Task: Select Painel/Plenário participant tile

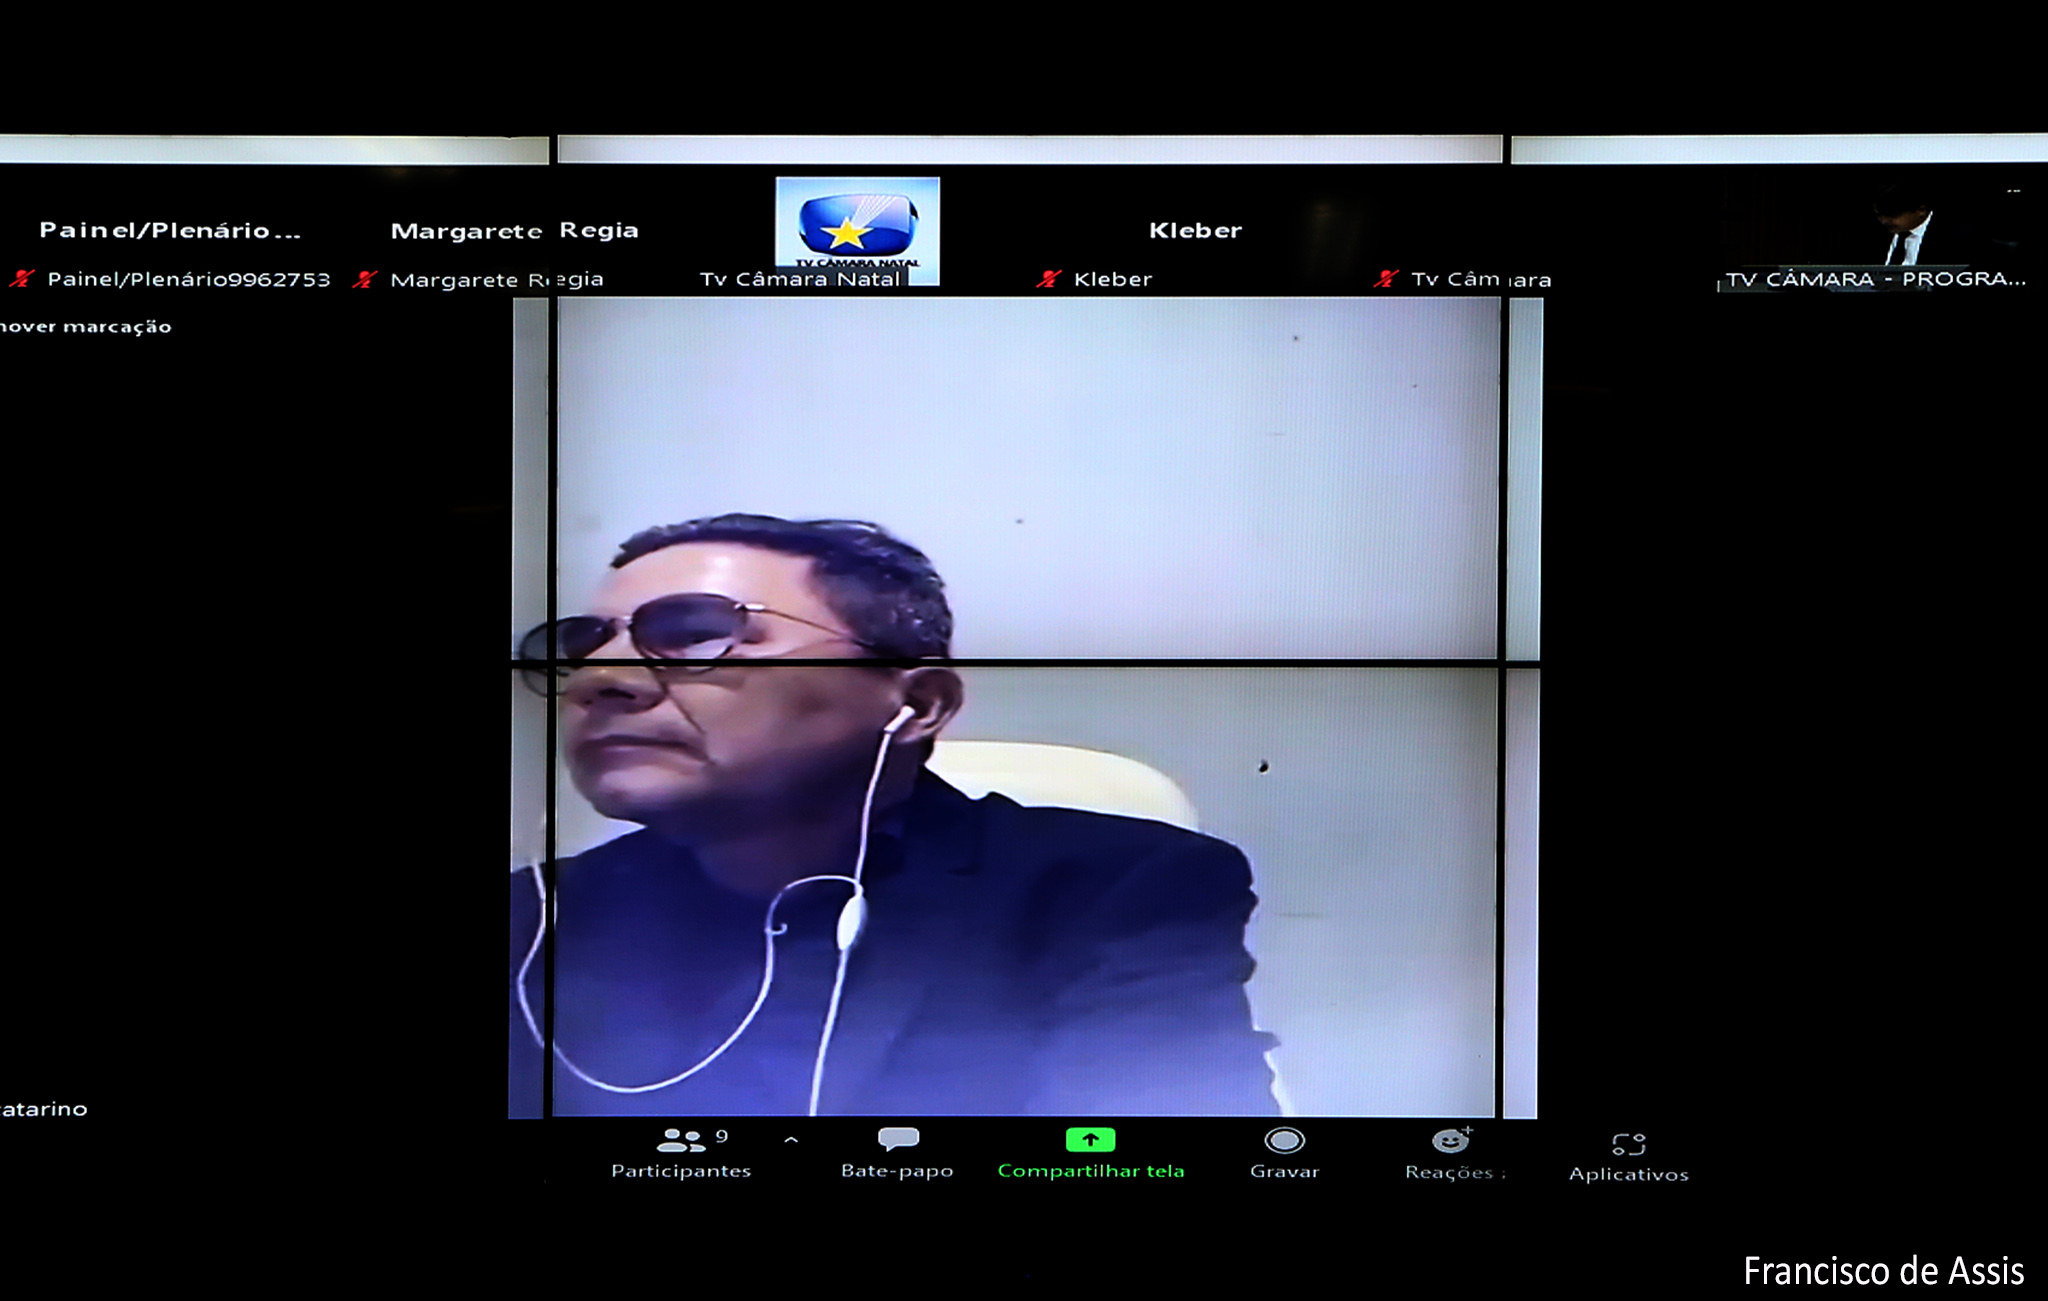Action: pos(170,231)
